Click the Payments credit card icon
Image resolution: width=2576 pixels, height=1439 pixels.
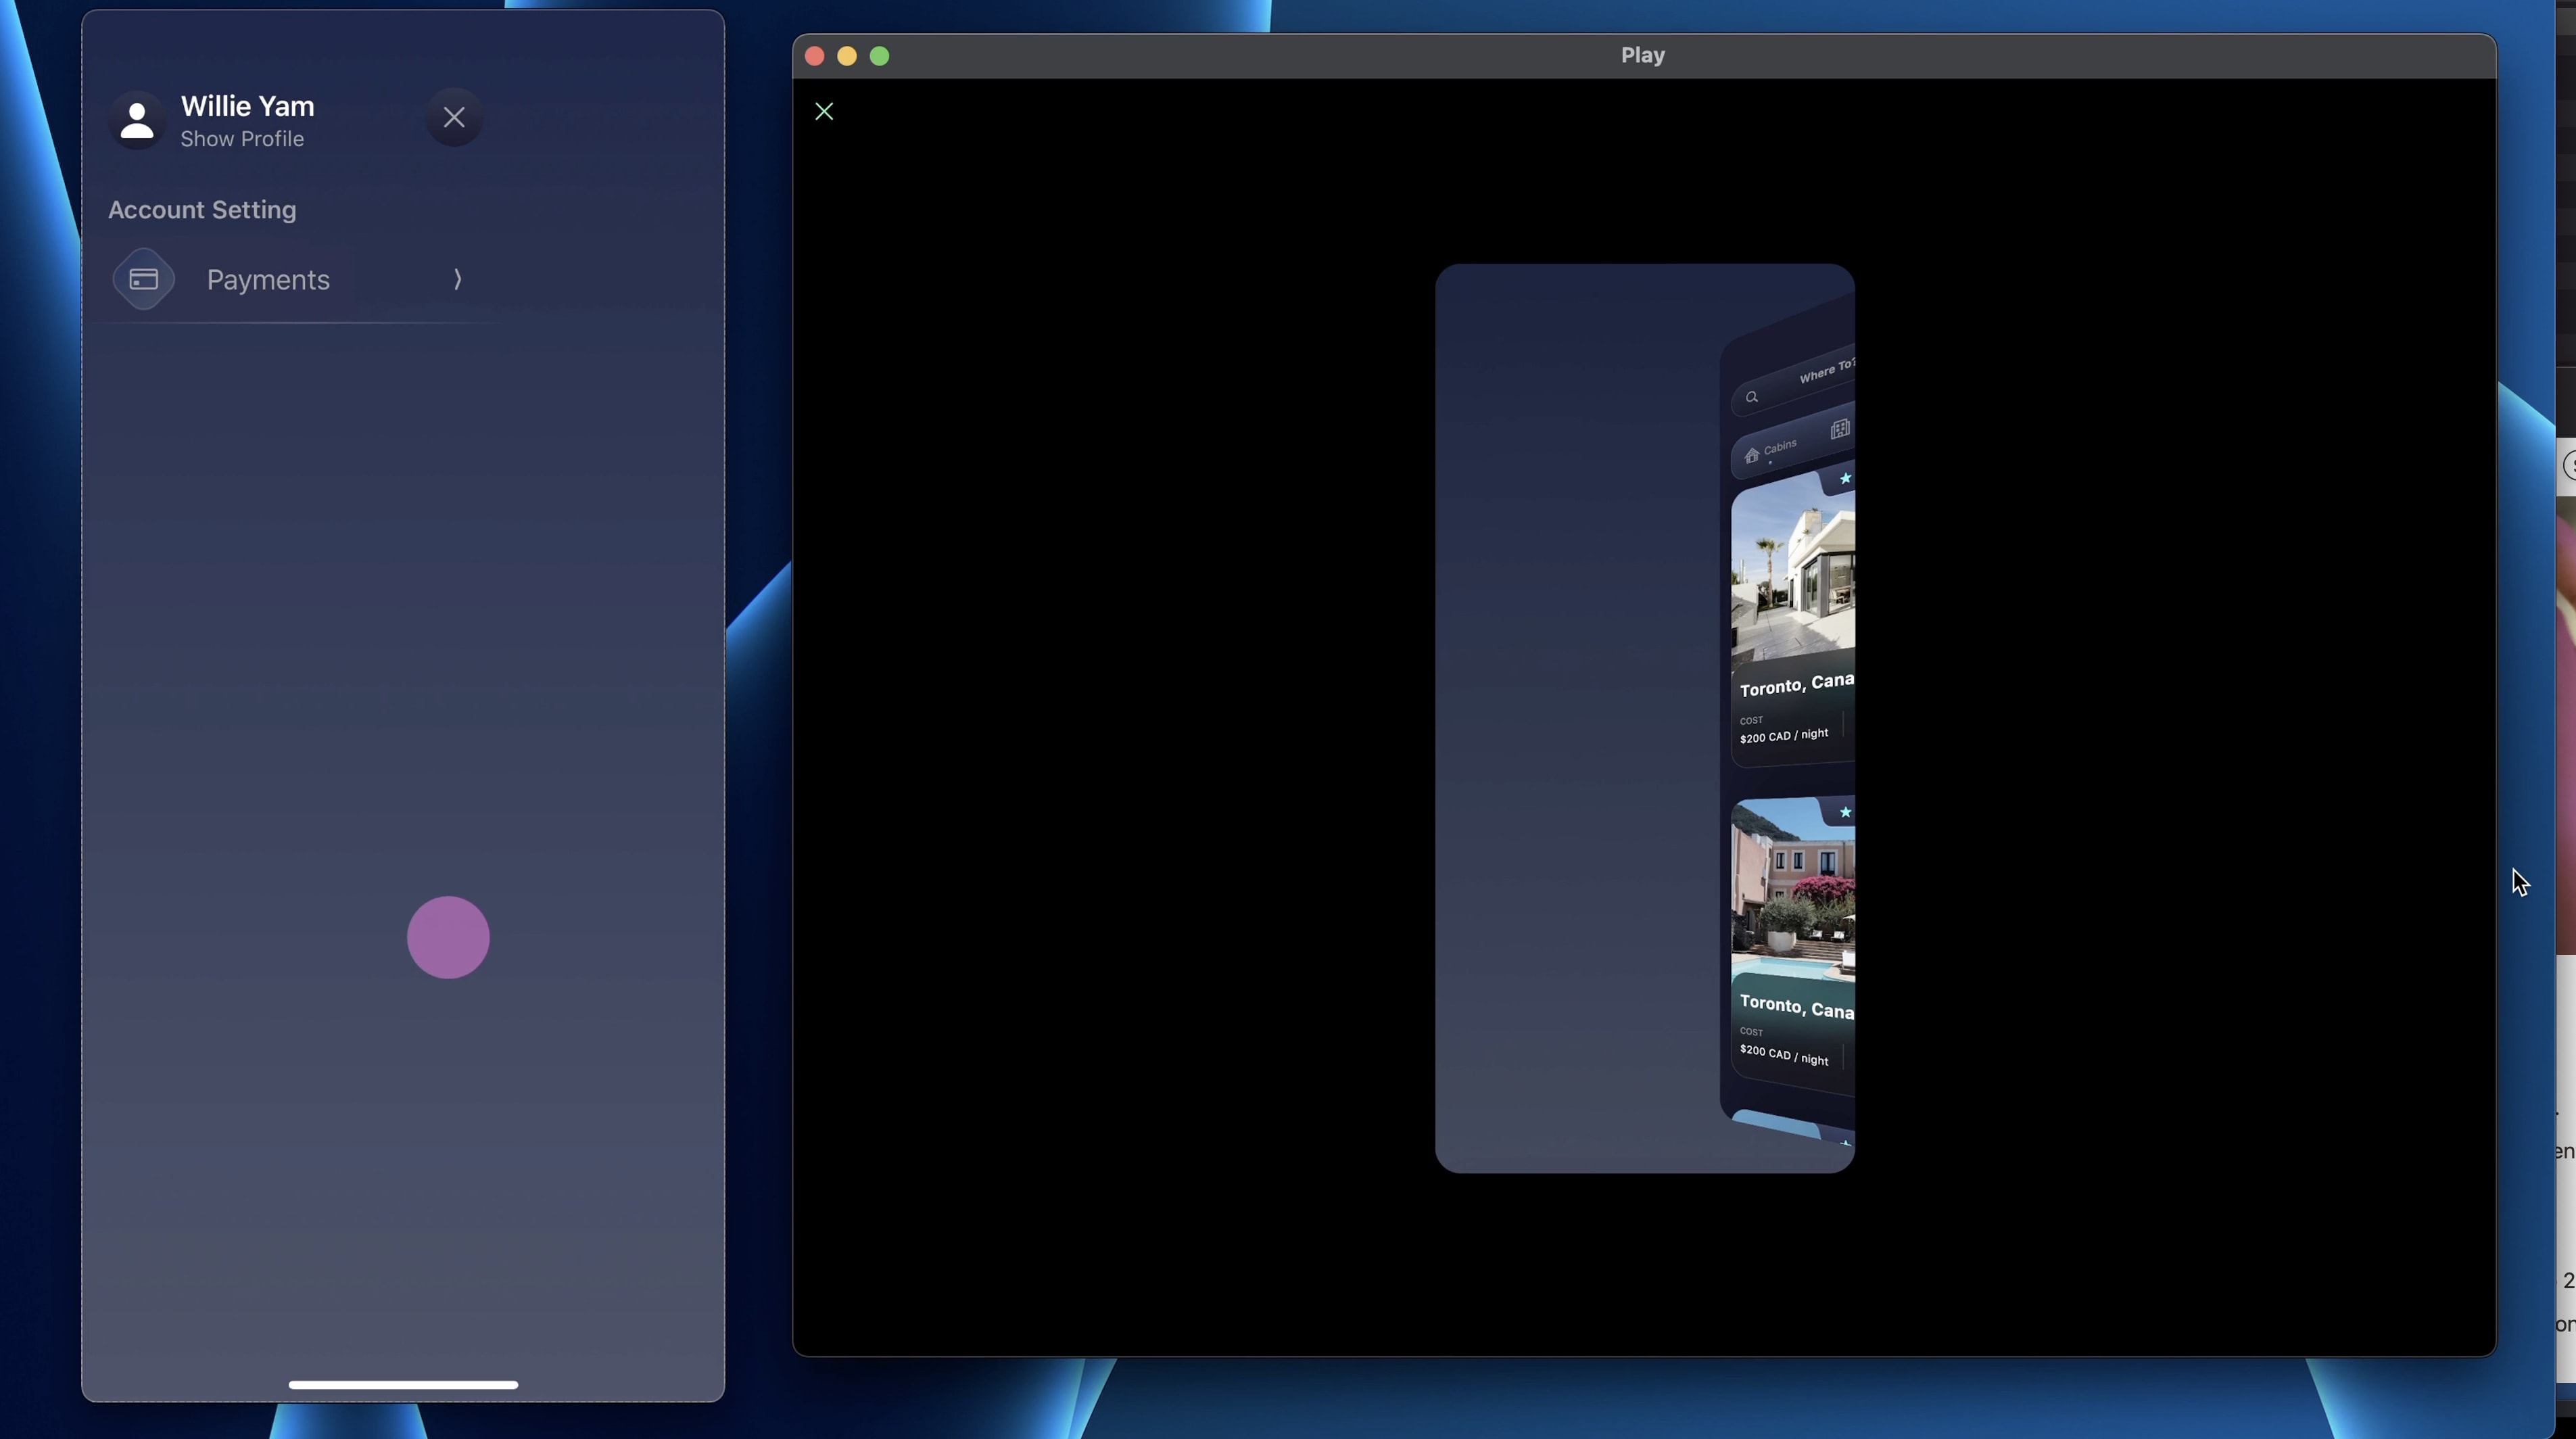coord(144,279)
